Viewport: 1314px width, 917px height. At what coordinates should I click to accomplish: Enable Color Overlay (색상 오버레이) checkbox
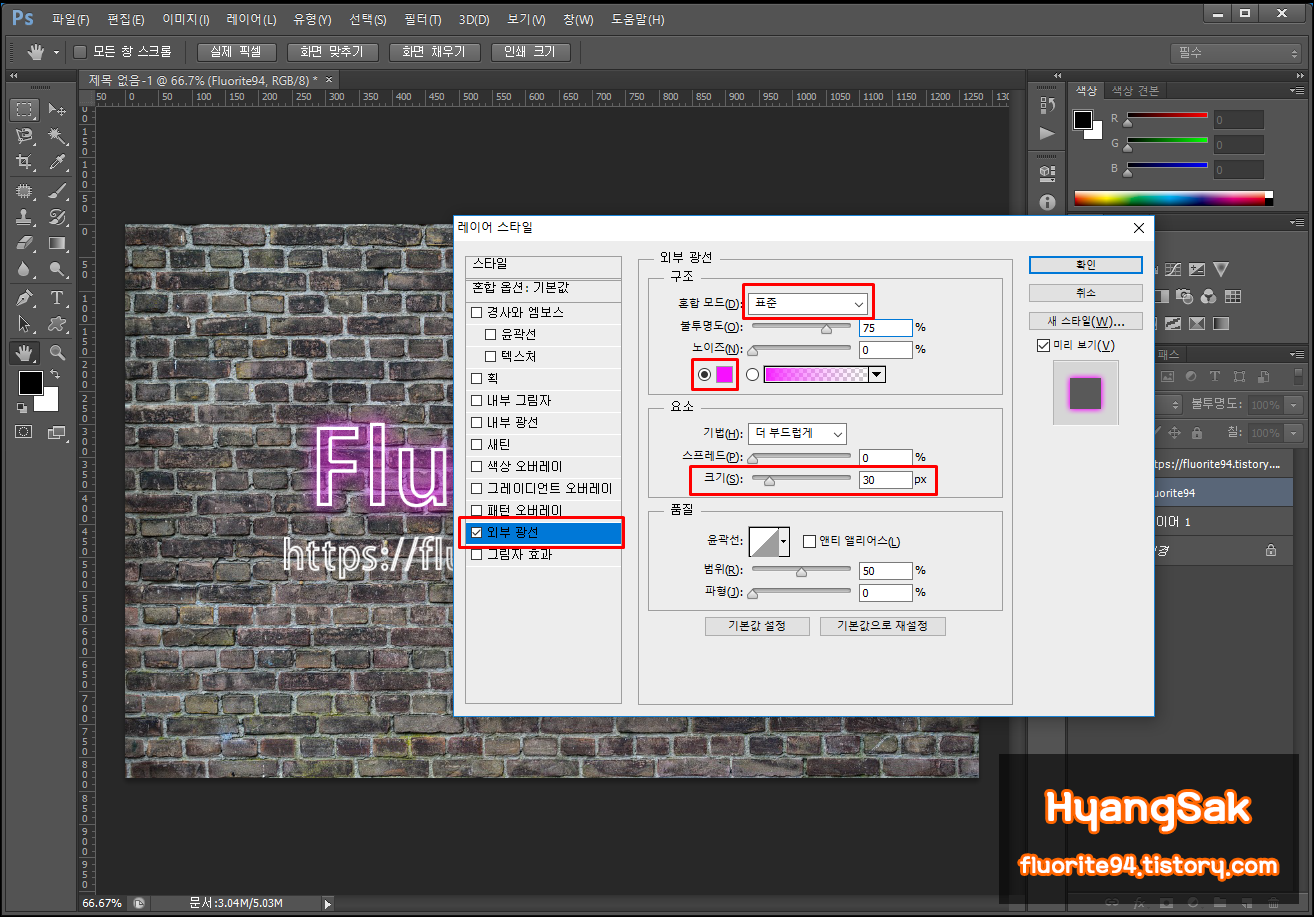click(477, 467)
